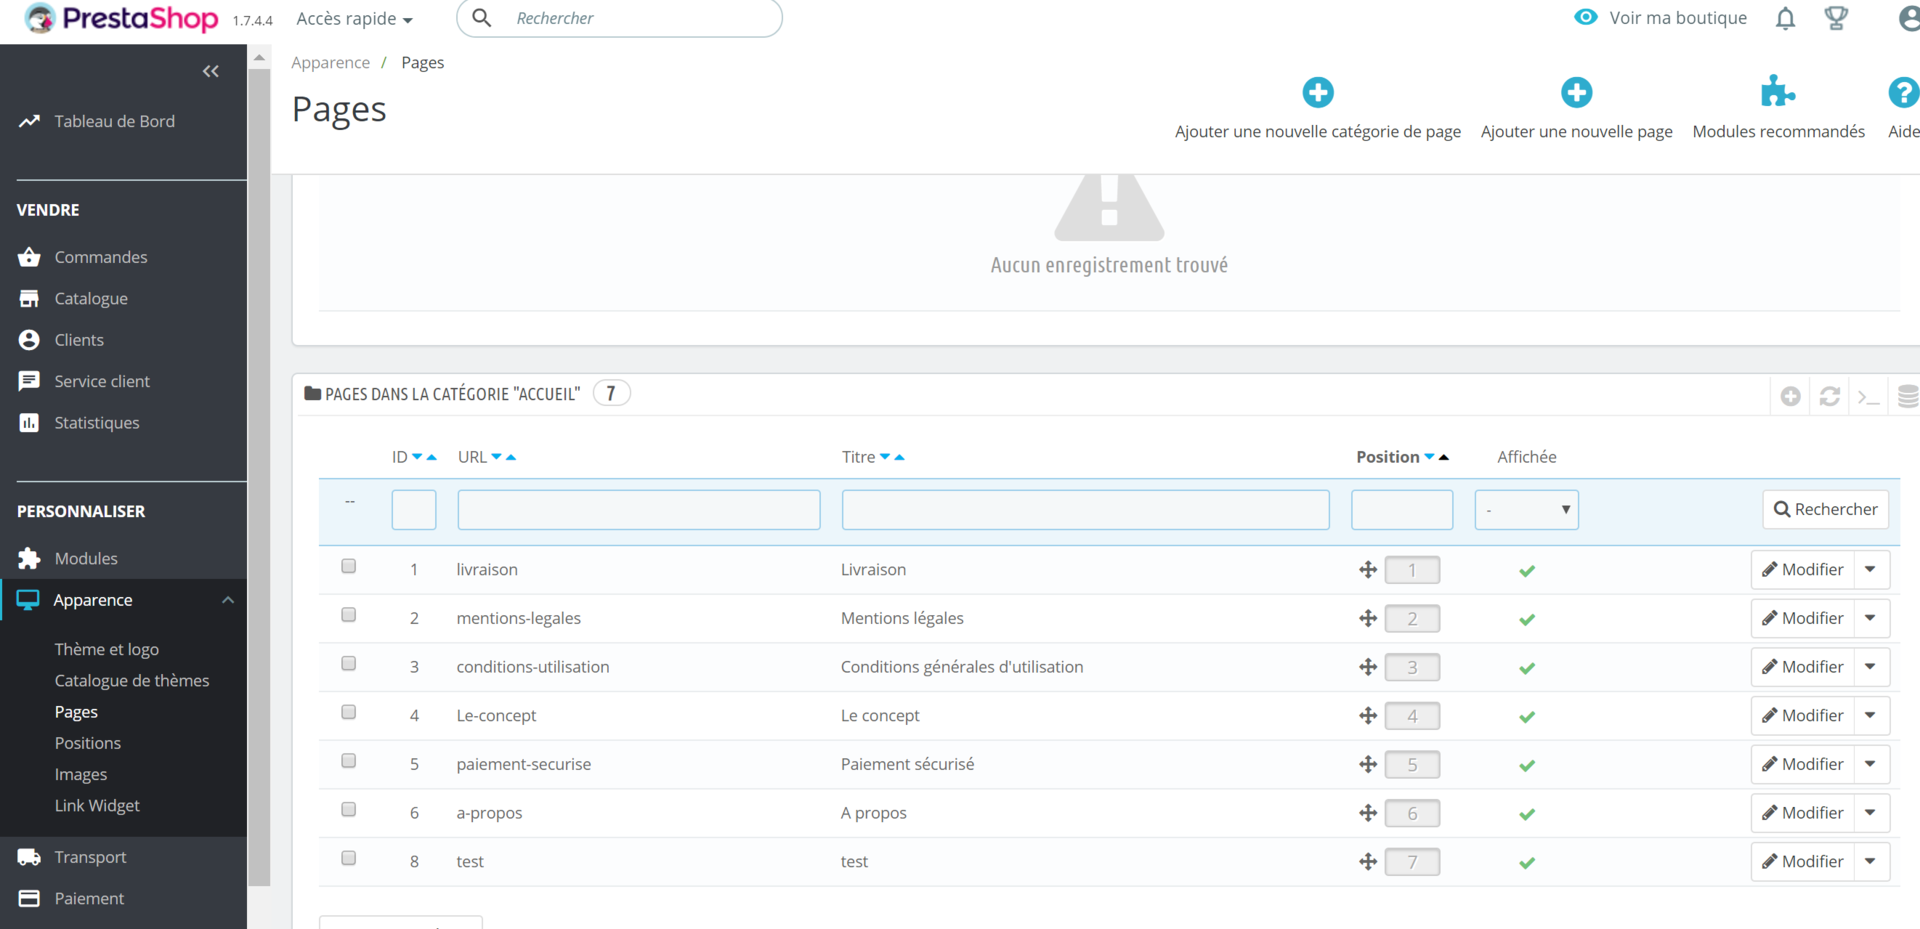Toggle Affichée checkmark for a-propos
This screenshot has width=1920, height=929.
pos(1527,814)
